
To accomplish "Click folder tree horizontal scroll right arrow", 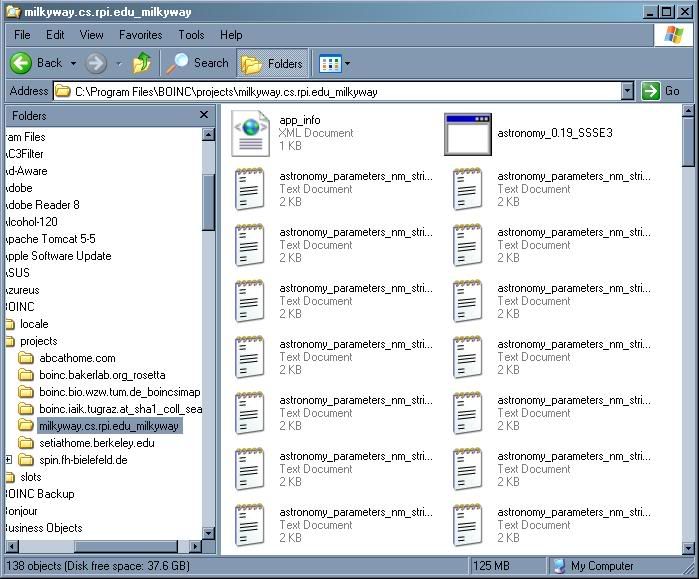I will [x=195, y=546].
